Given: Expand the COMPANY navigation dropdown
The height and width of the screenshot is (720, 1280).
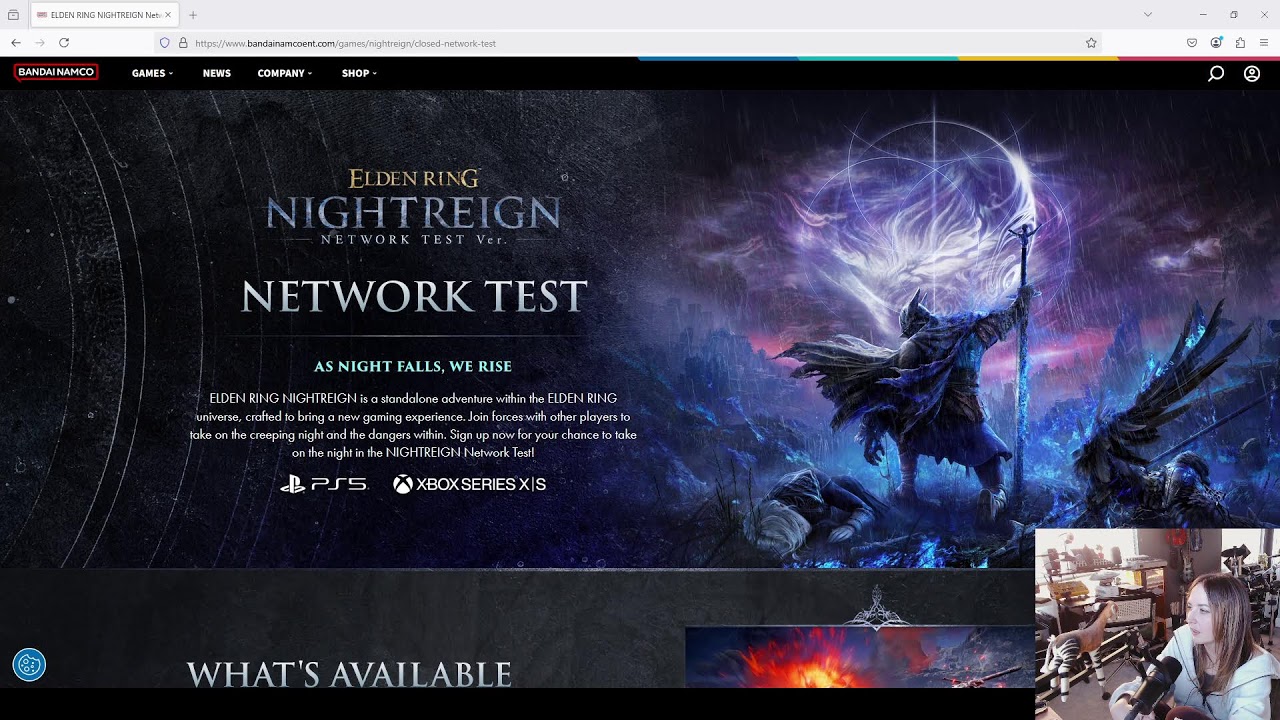Looking at the screenshot, I should click(x=285, y=73).
